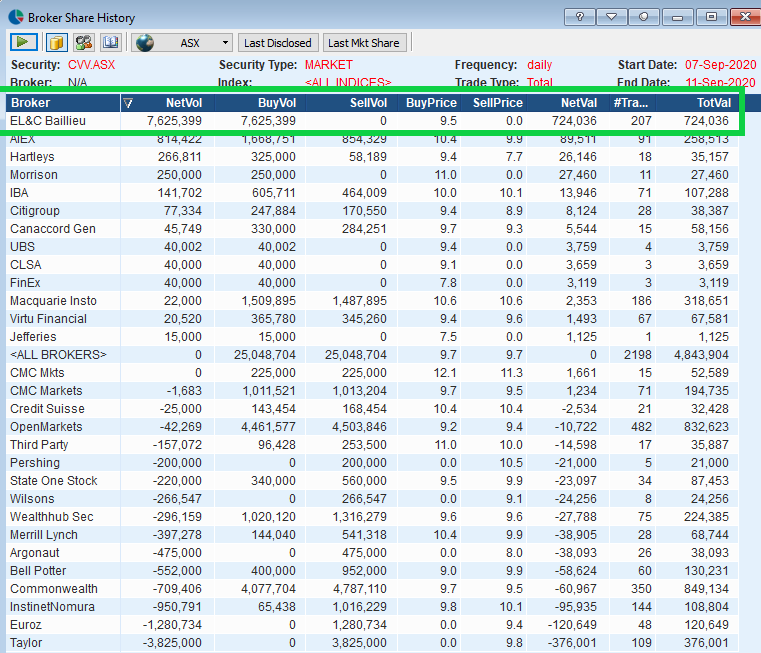Select the Wilsons broker row
This screenshot has width=761, height=653.
pos(372,498)
